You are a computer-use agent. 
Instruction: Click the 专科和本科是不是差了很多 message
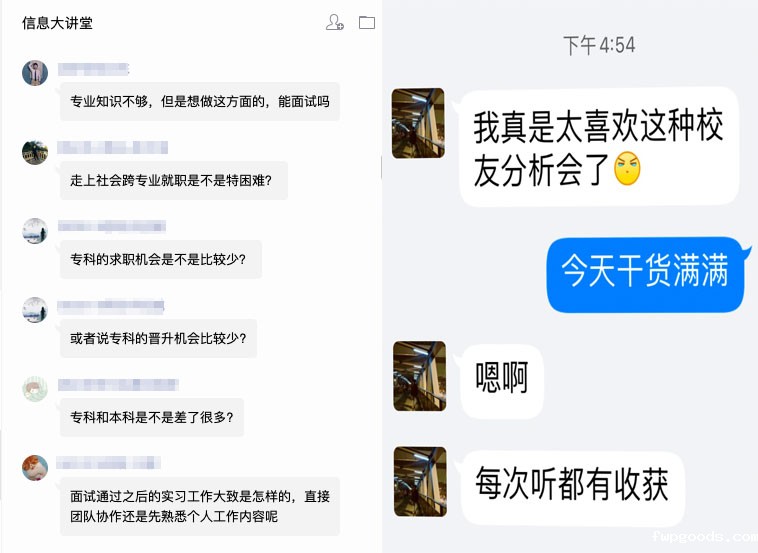point(152,417)
